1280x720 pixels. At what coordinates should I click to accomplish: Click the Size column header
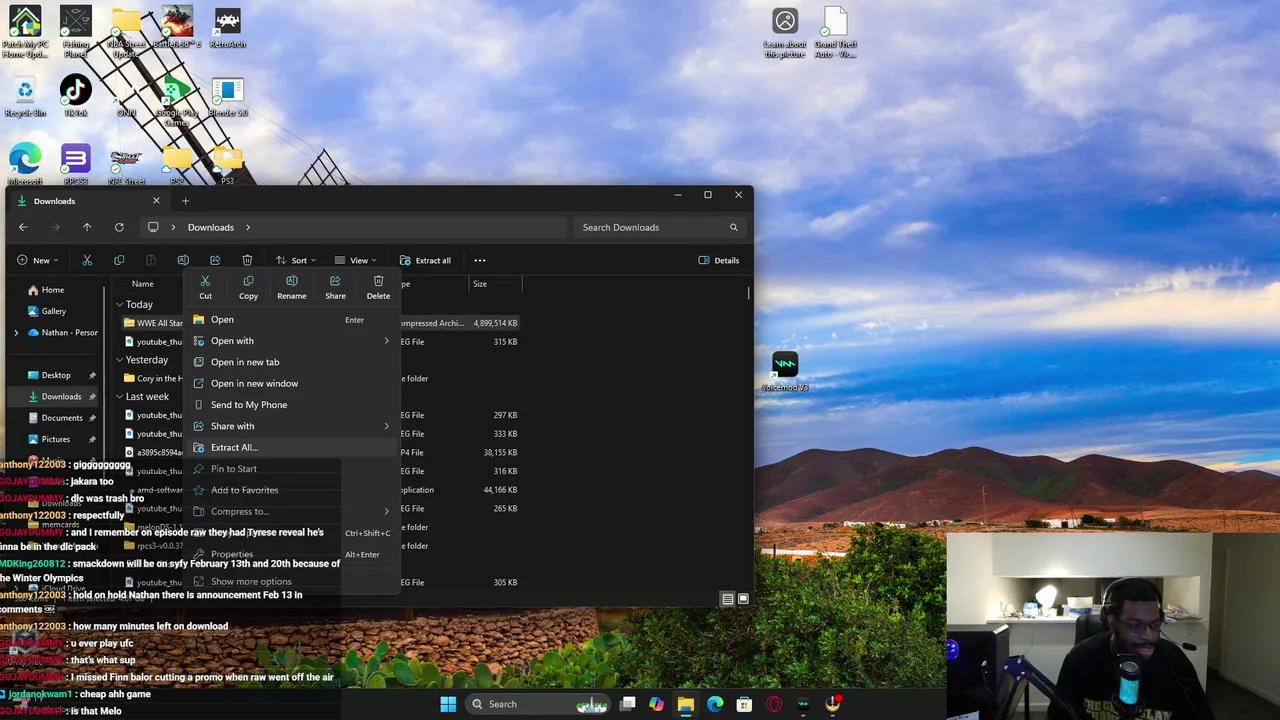tap(480, 284)
